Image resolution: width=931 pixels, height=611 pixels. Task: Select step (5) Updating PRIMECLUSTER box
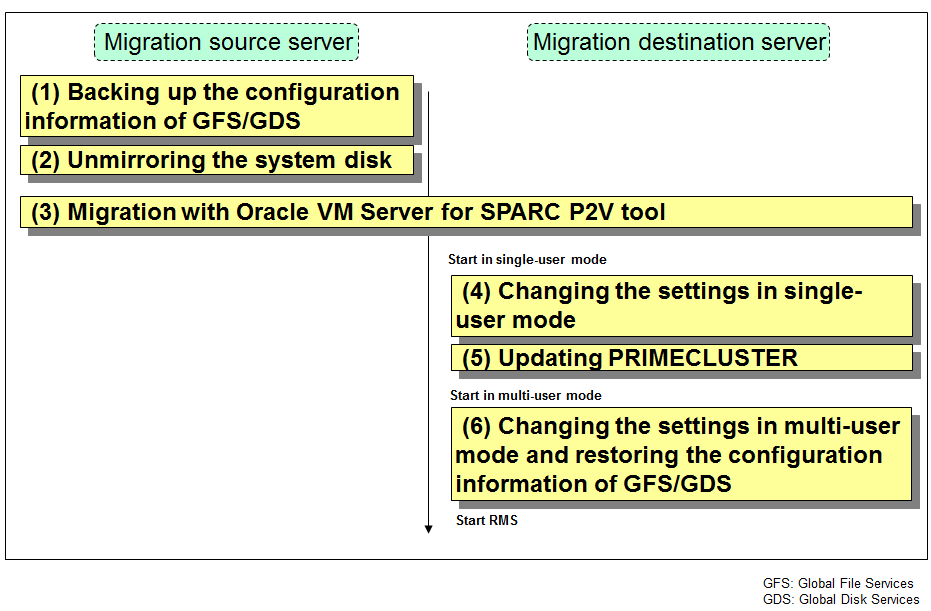[x=682, y=358]
